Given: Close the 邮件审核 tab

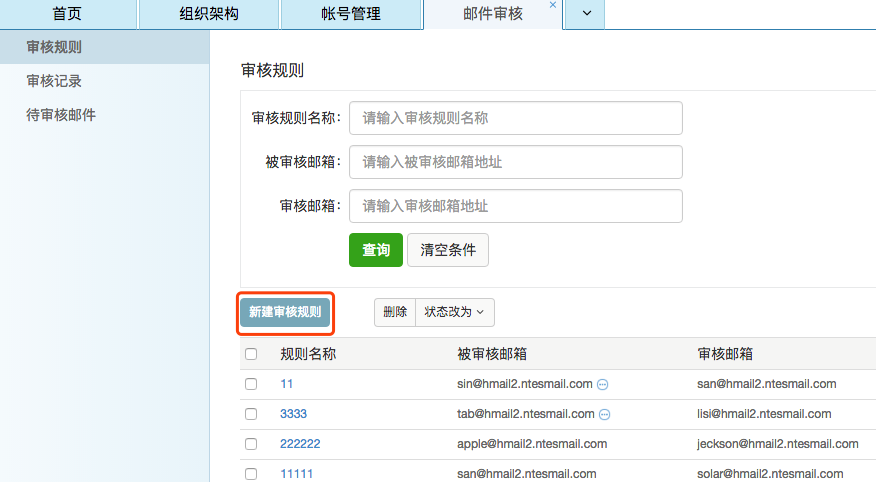Looking at the screenshot, I should pos(553,6).
